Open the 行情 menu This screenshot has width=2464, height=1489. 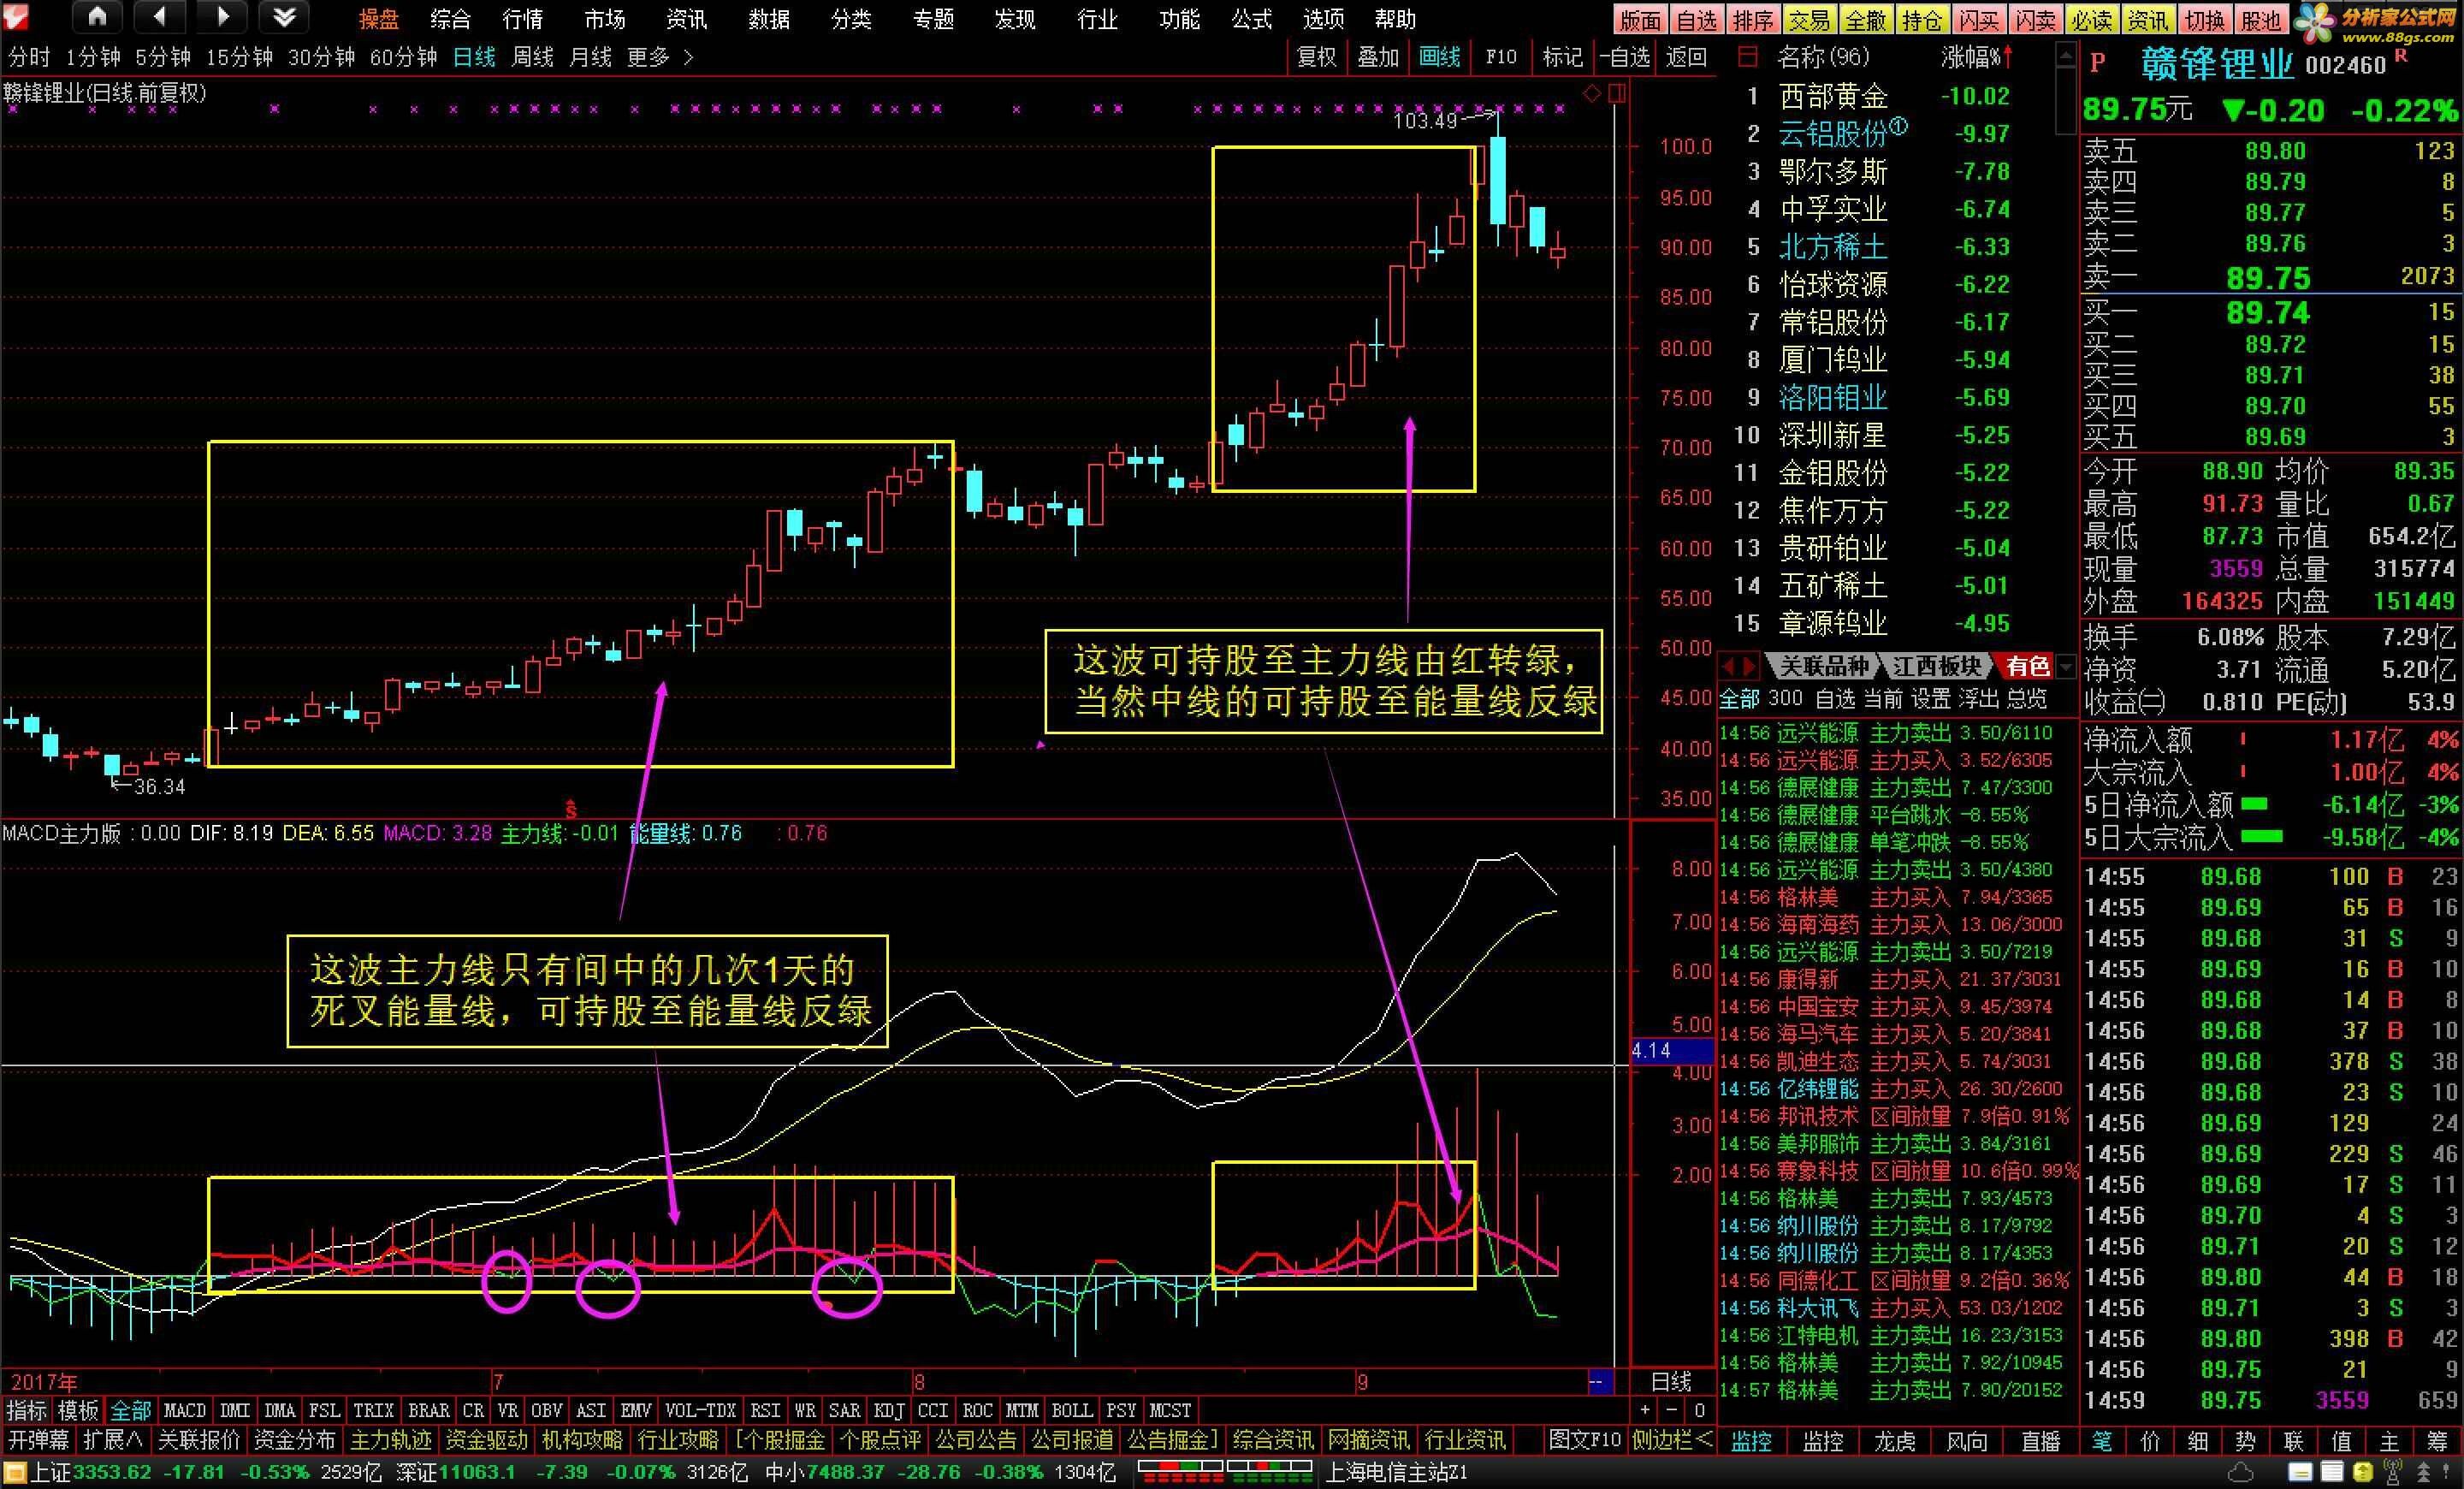point(523,19)
